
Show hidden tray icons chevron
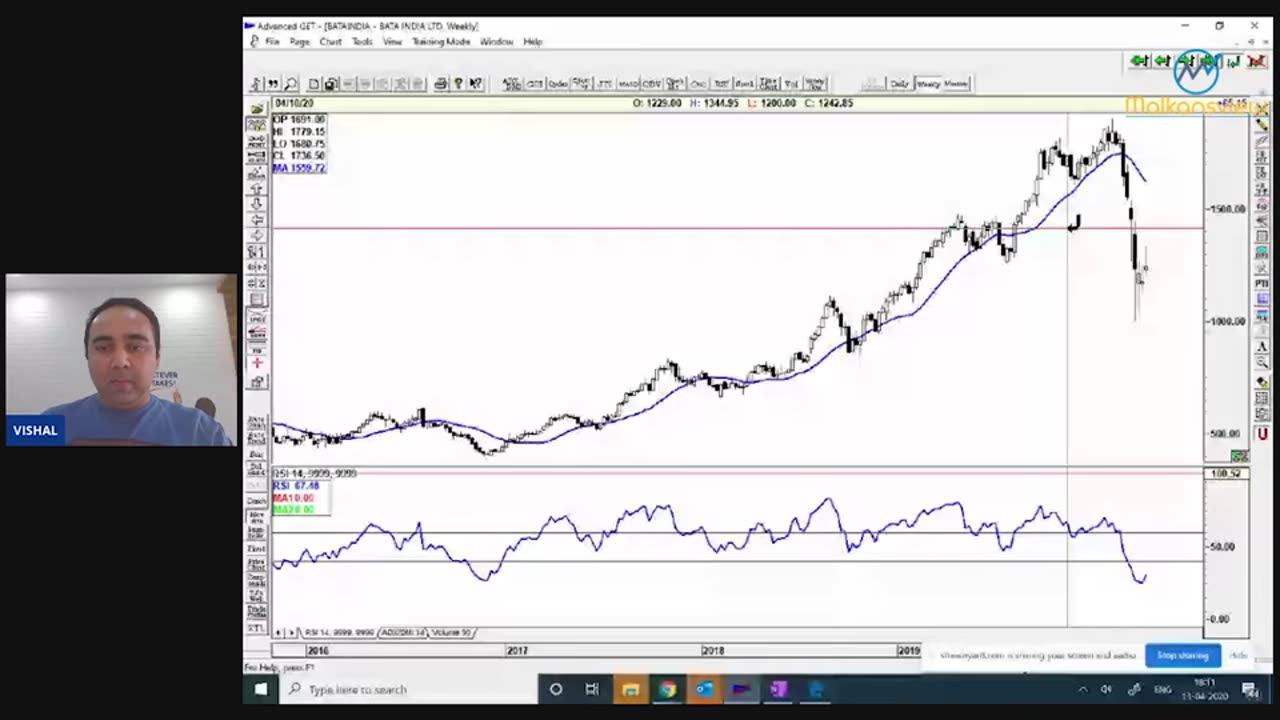tap(1082, 689)
